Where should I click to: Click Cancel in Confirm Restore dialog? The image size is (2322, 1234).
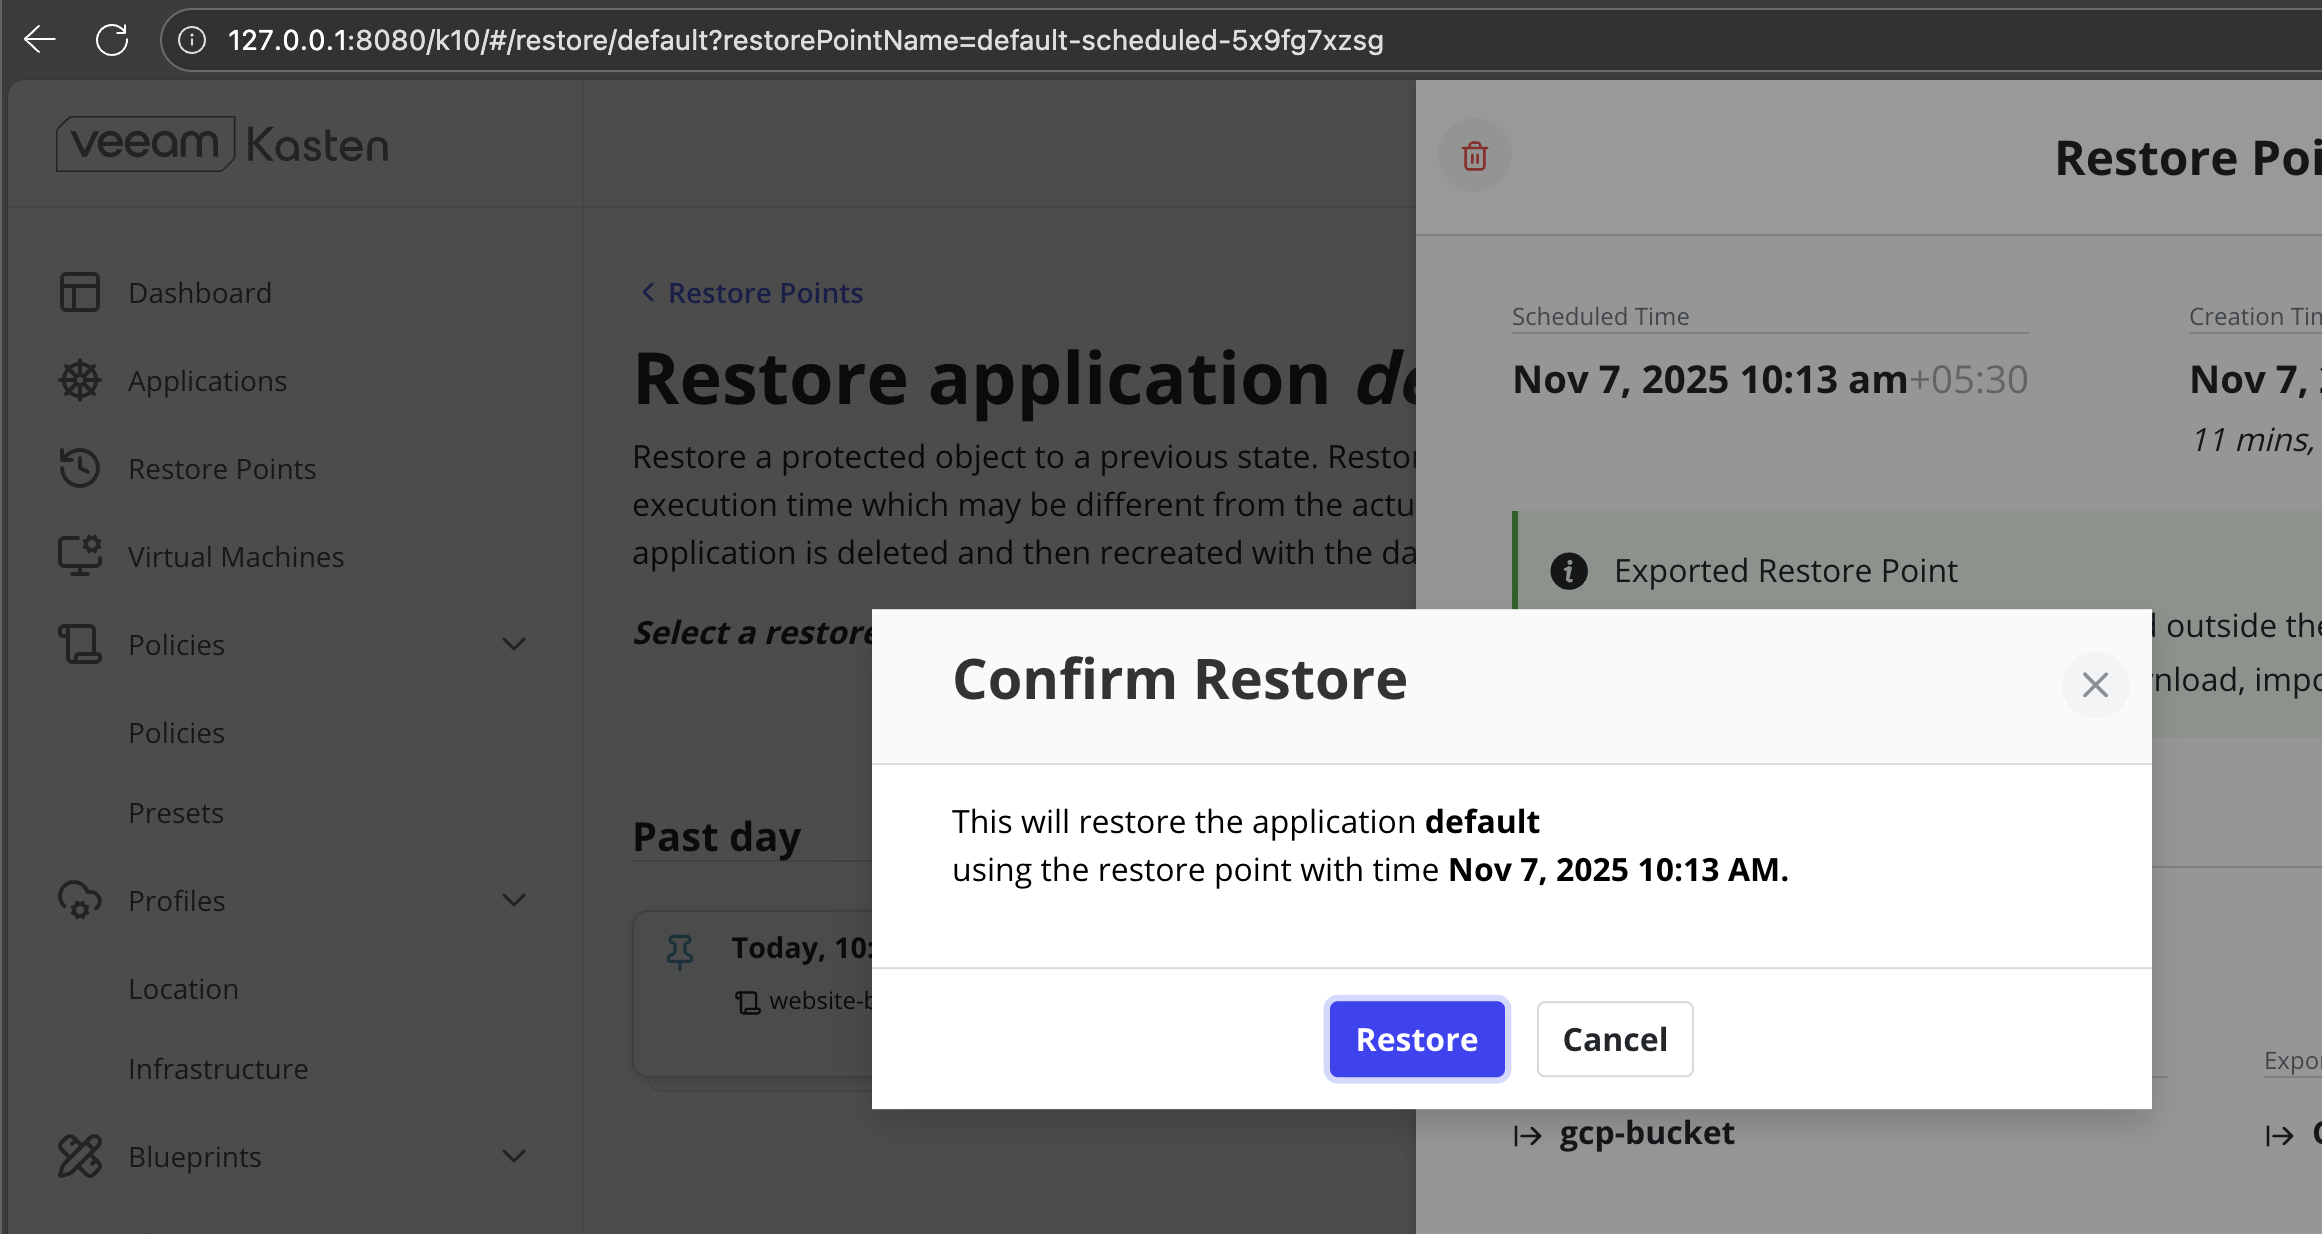(x=1614, y=1039)
